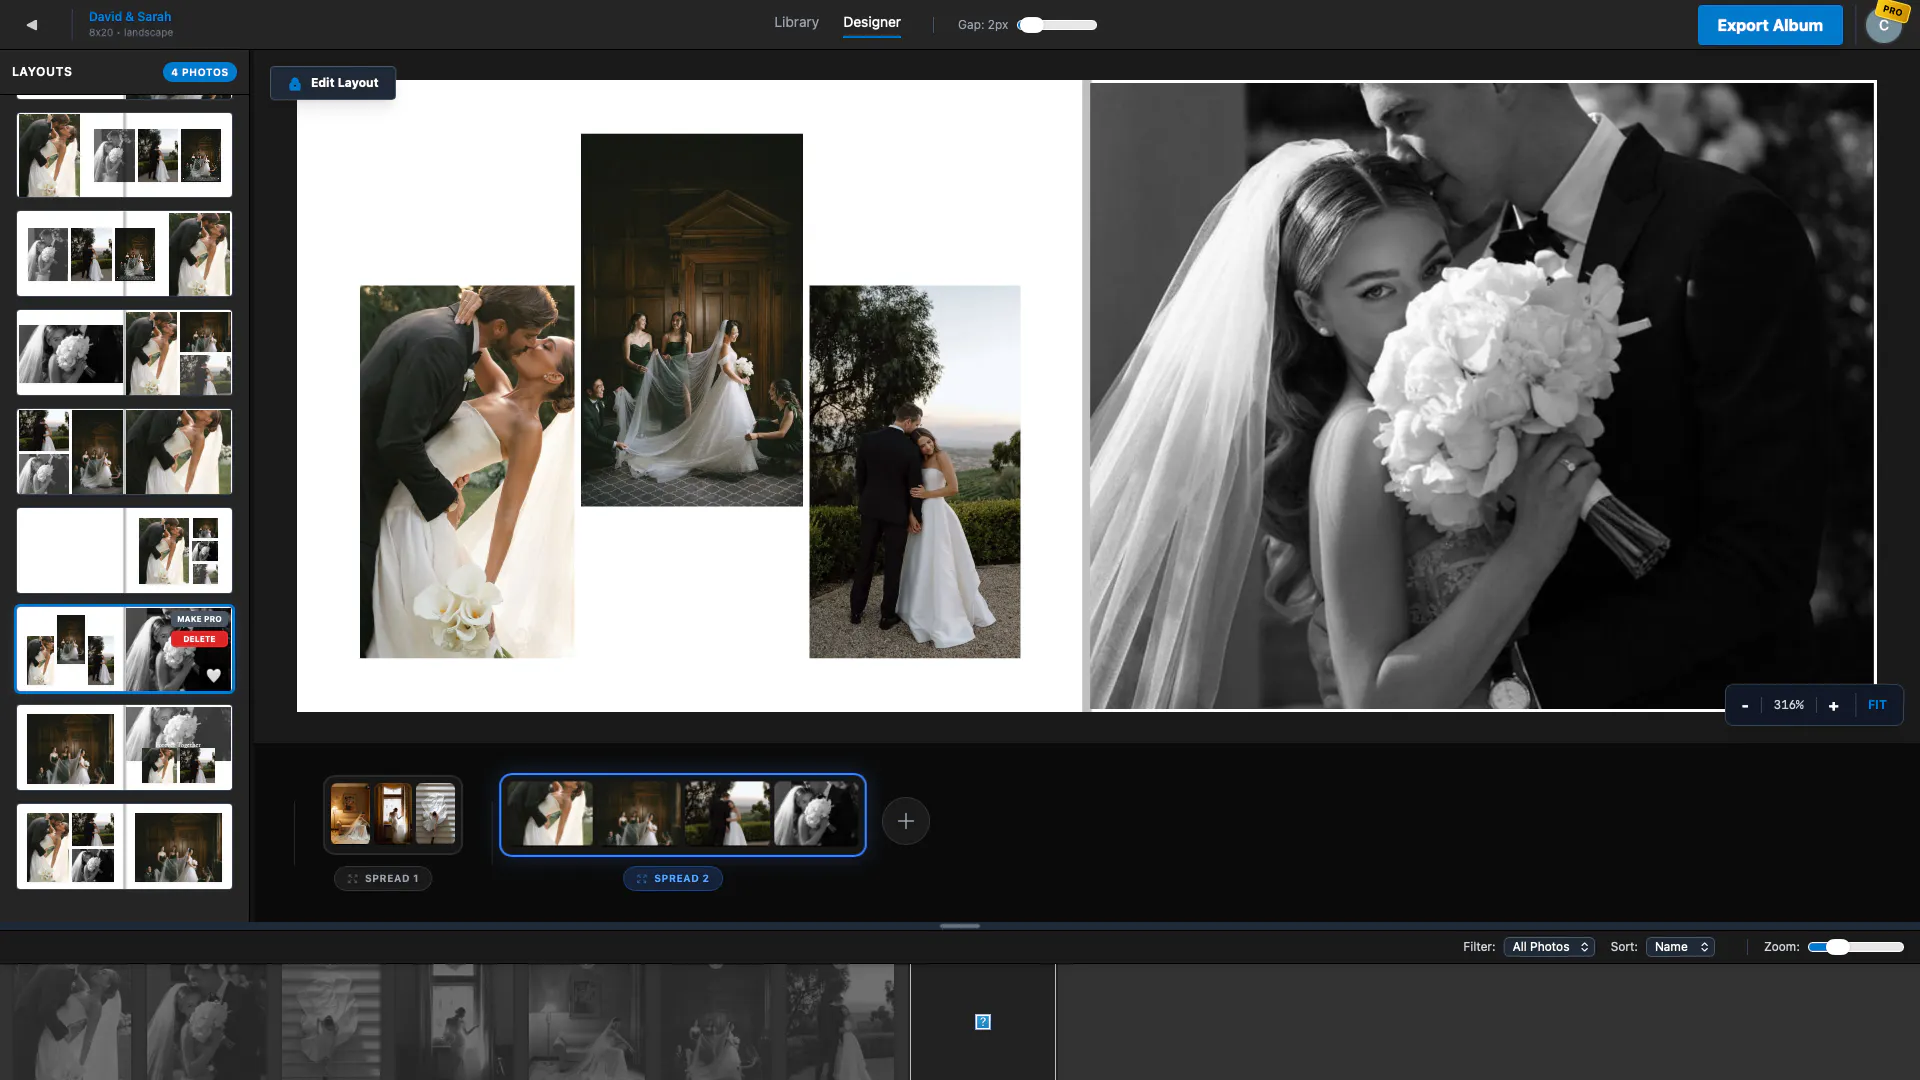The image size is (1920, 1080).
Task: Open the Filter All Photos dropdown
Action: pyautogui.click(x=1549, y=947)
